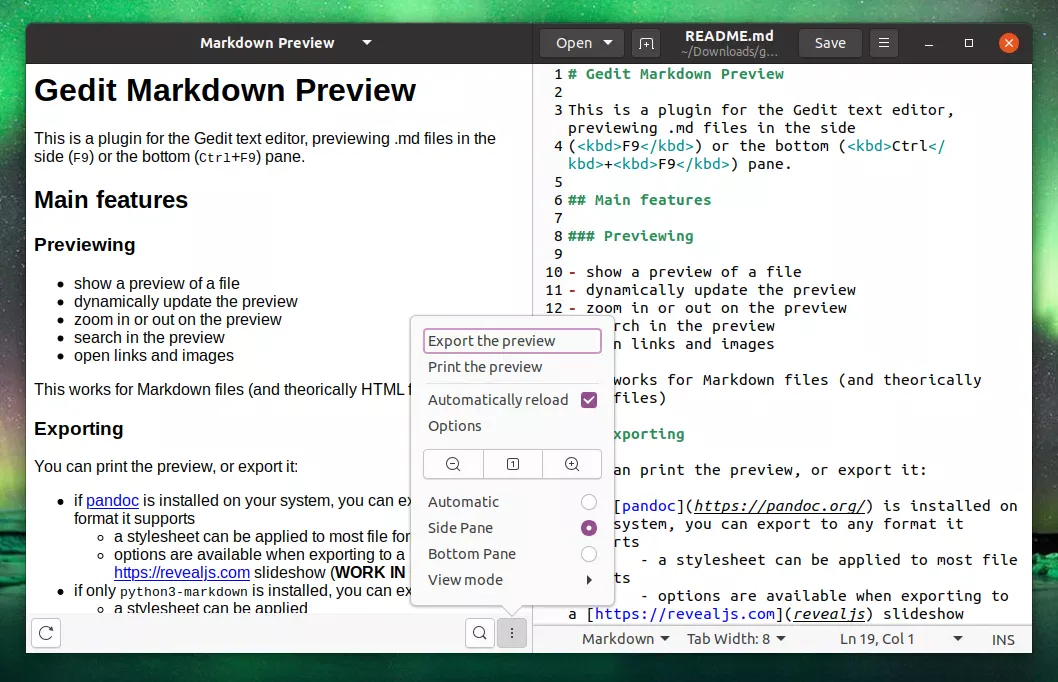Minimize the gedit window

[929, 43]
